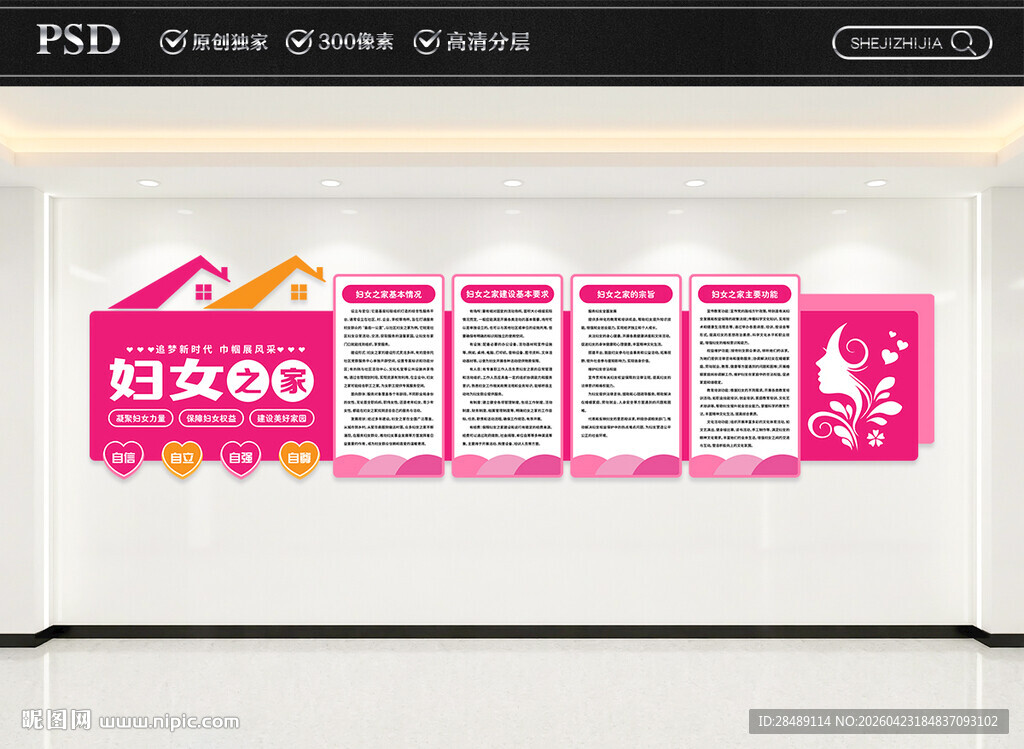Click the orange house's window icon
Screen dimensions: 1024x749
pyautogui.click(x=298, y=292)
